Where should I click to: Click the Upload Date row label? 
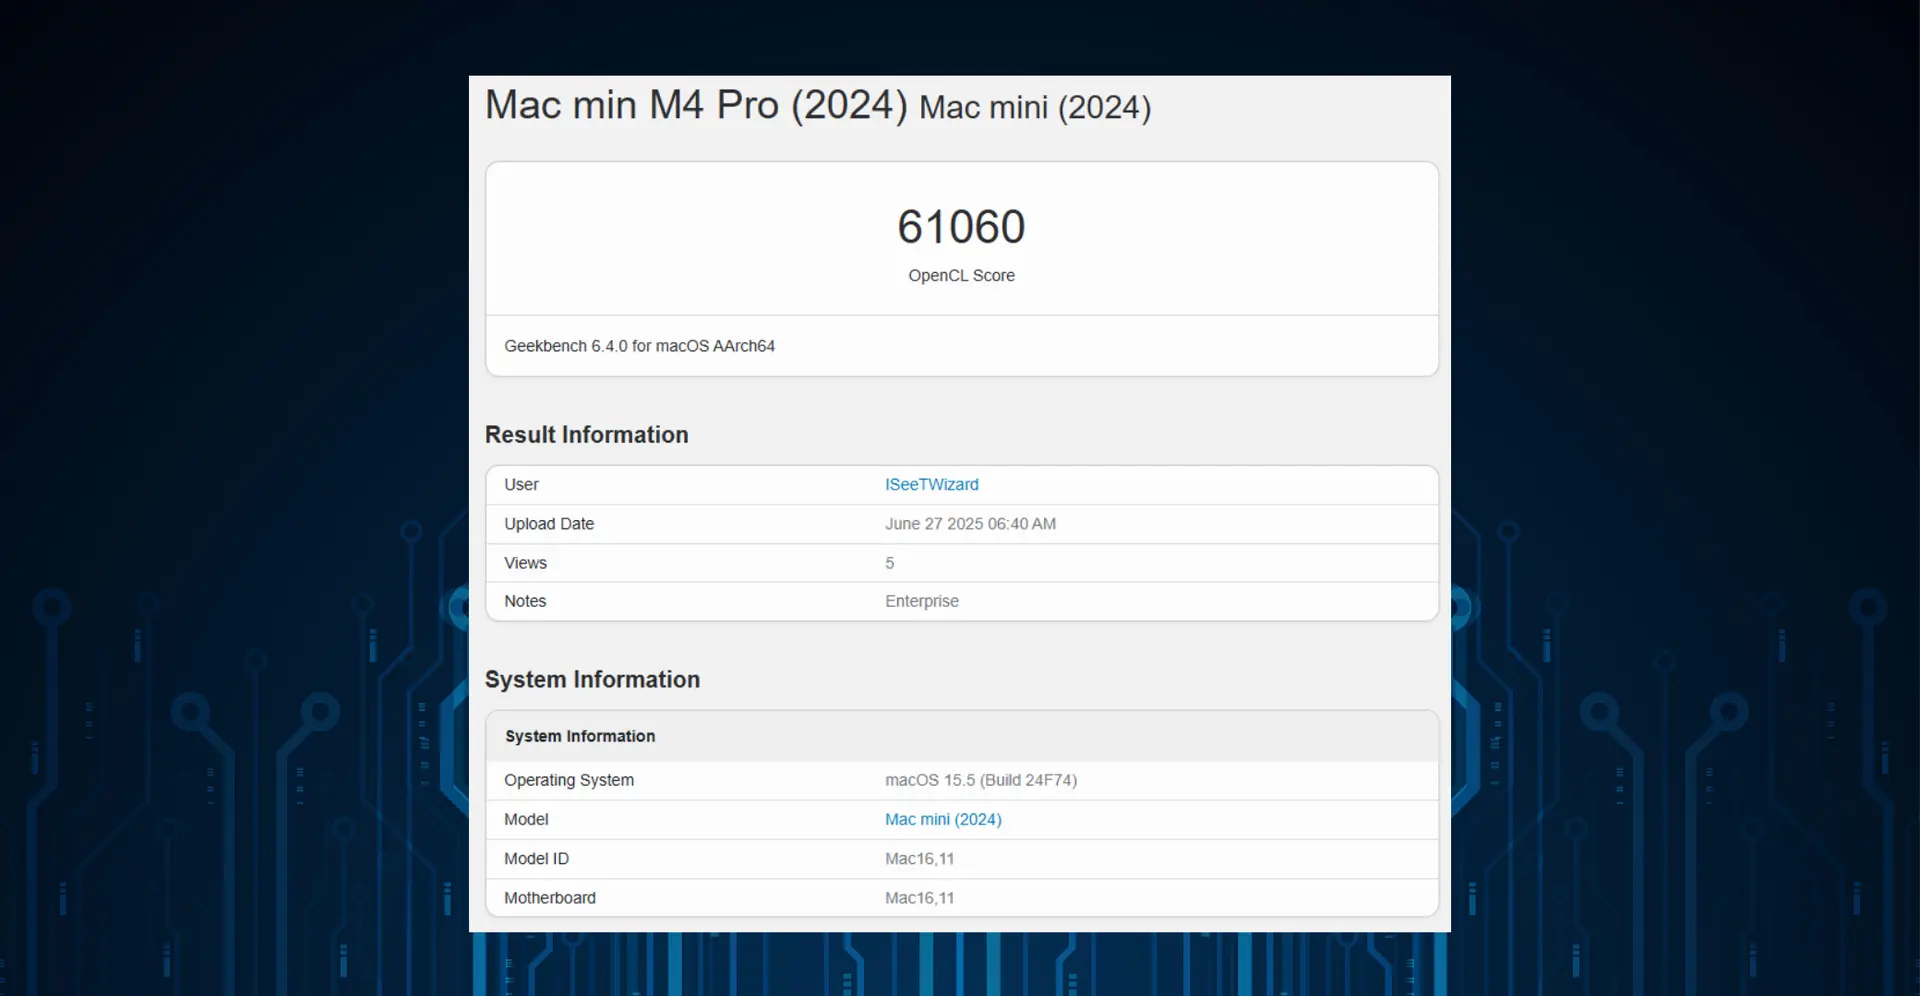coord(548,524)
